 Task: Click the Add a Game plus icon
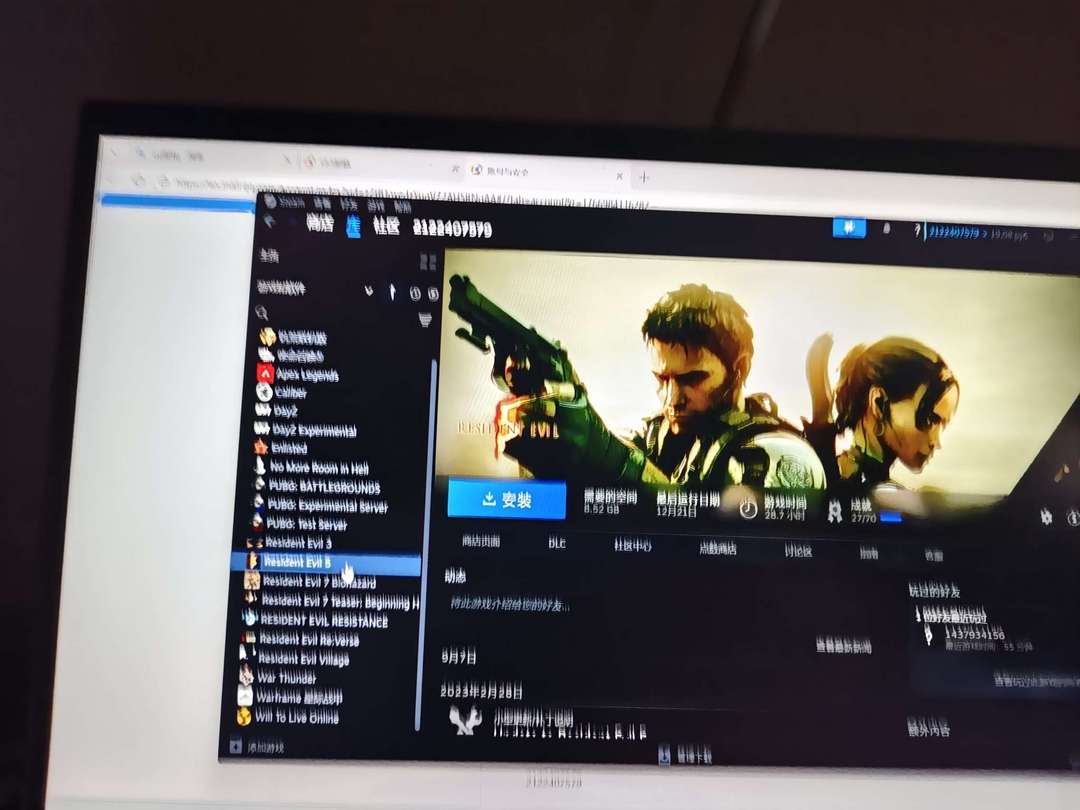[236, 745]
